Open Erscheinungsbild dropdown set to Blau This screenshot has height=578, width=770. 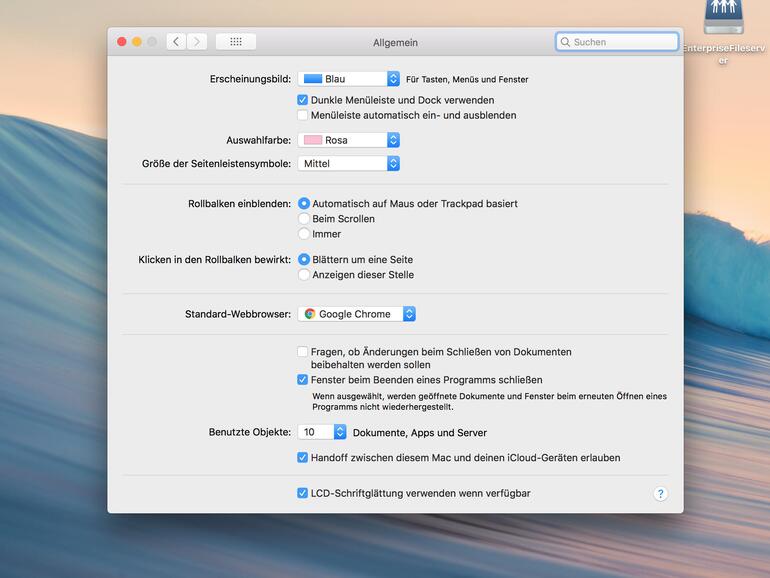point(349,79)
